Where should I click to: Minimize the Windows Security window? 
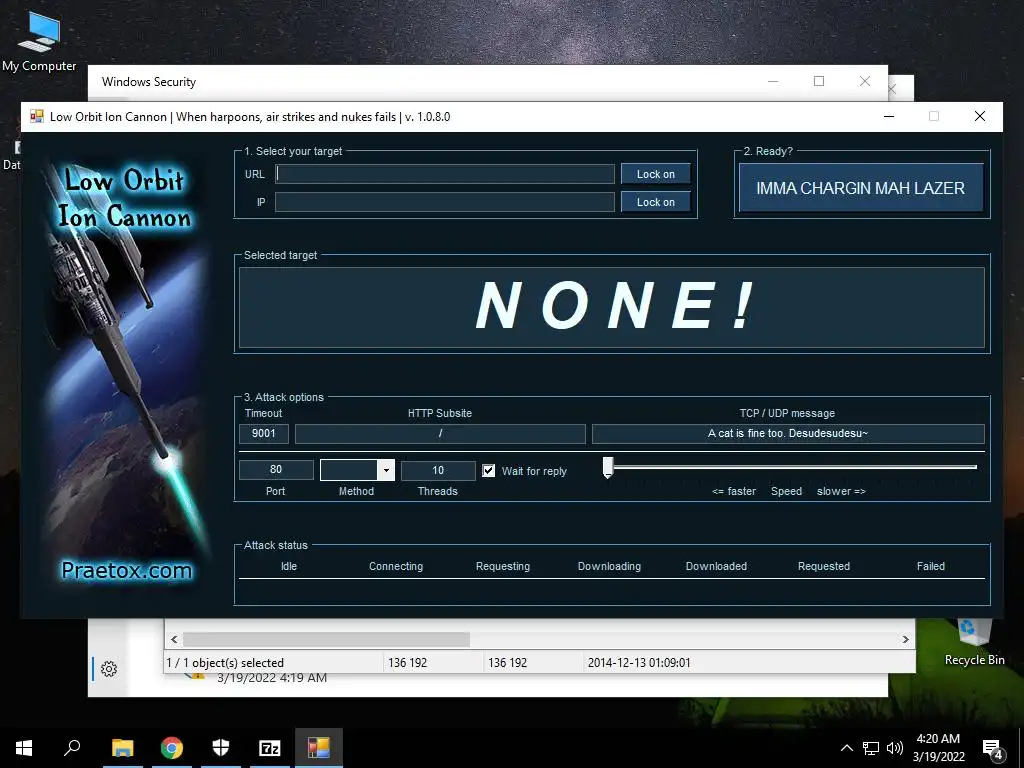click(x=773, y=81)
